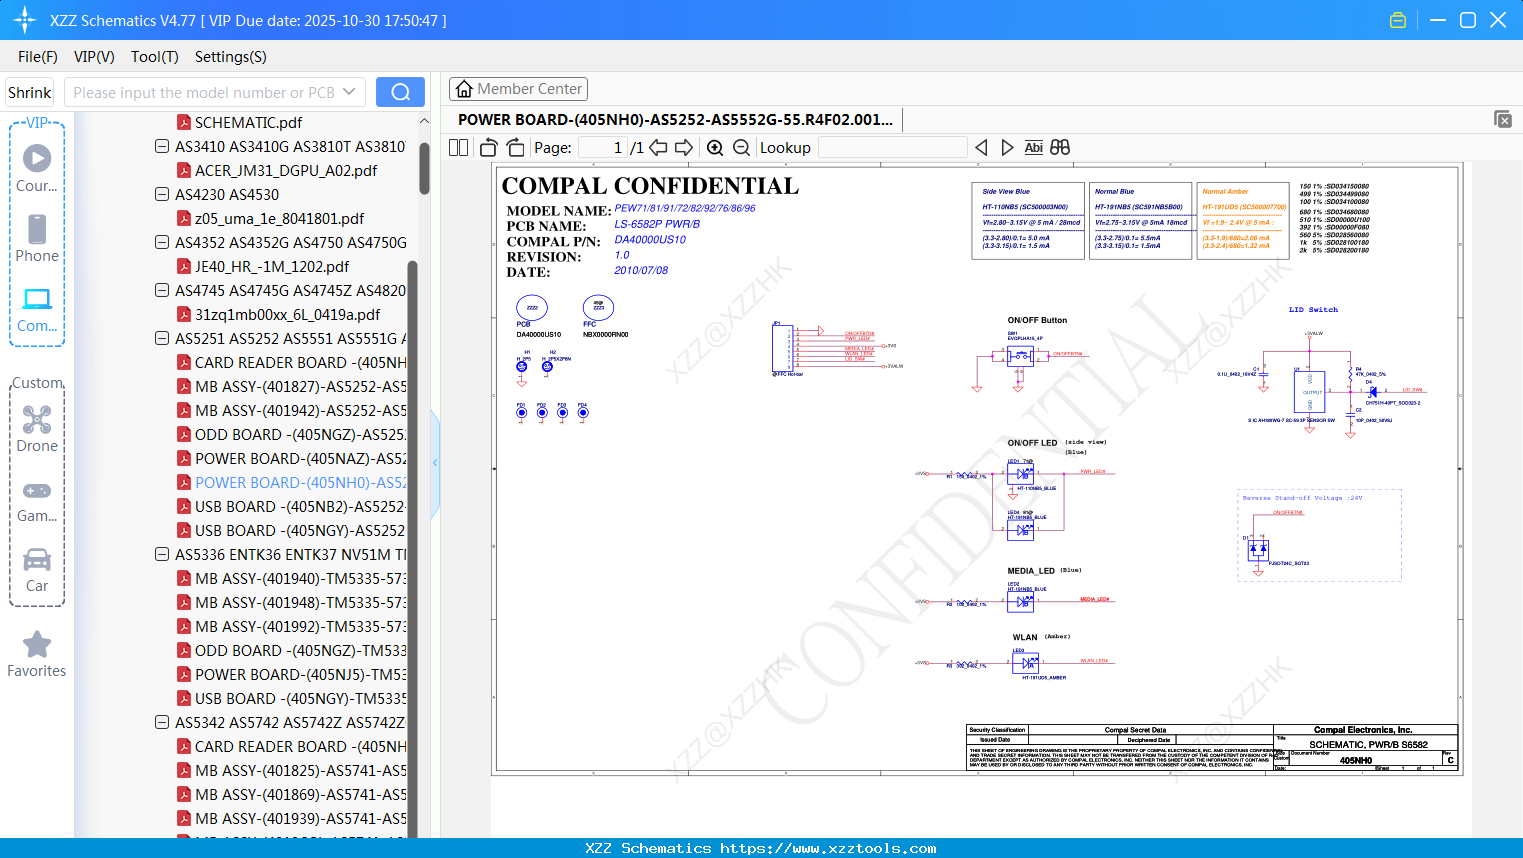Click the XZZ logo in the title bar
The width and height of the screenshot is (1523, 858).
(25, 20)
